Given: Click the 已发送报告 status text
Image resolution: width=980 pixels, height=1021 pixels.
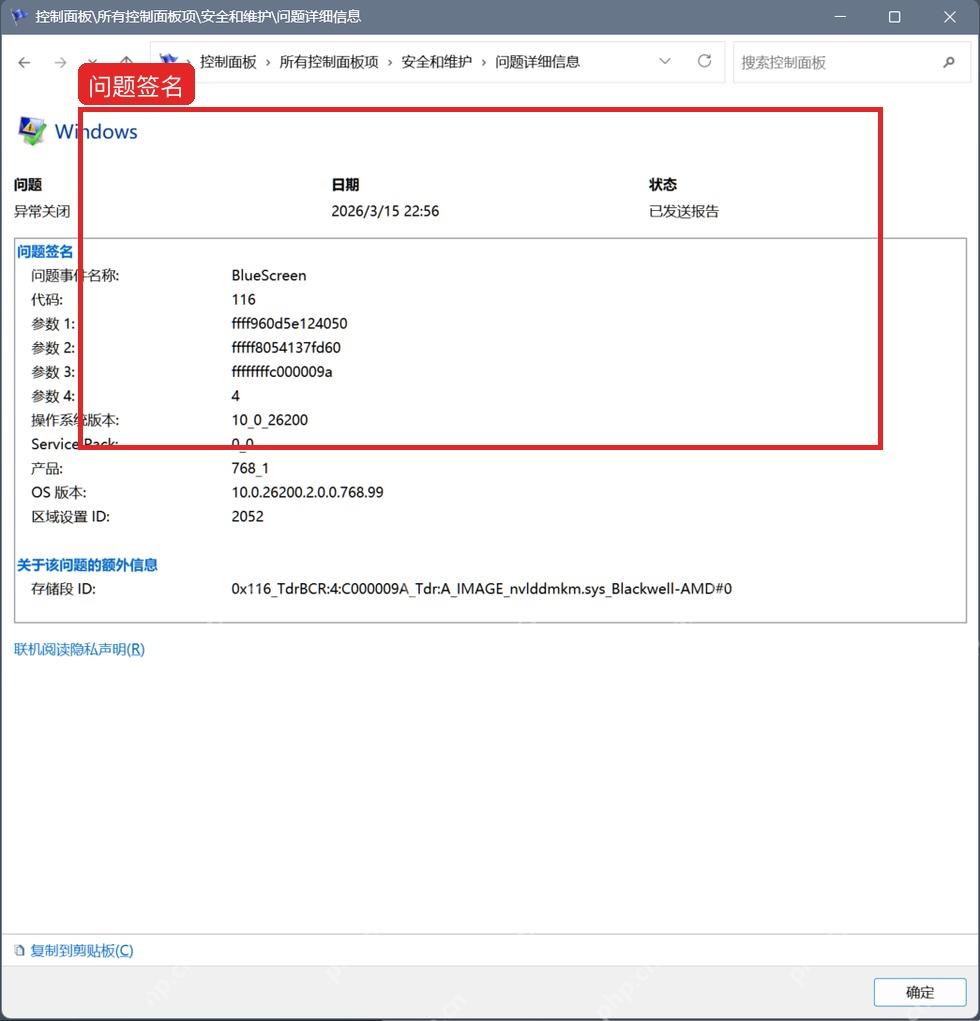Looking at the screenshot, I should point(684,212).
